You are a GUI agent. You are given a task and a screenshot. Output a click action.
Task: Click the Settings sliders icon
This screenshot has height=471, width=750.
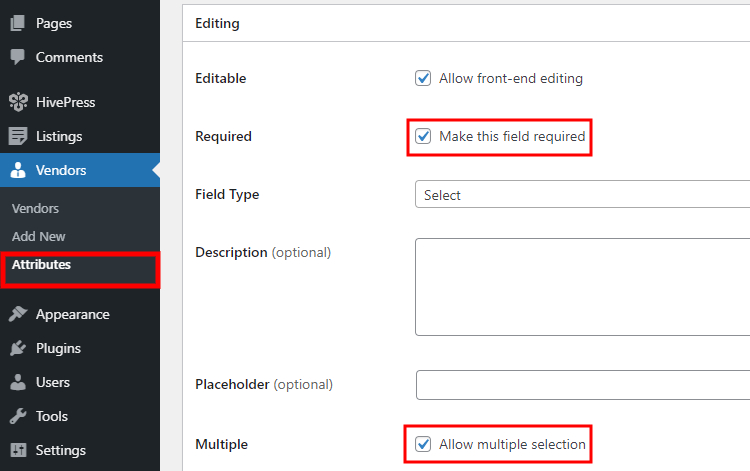pyautogui.click(x=18, y=450)
